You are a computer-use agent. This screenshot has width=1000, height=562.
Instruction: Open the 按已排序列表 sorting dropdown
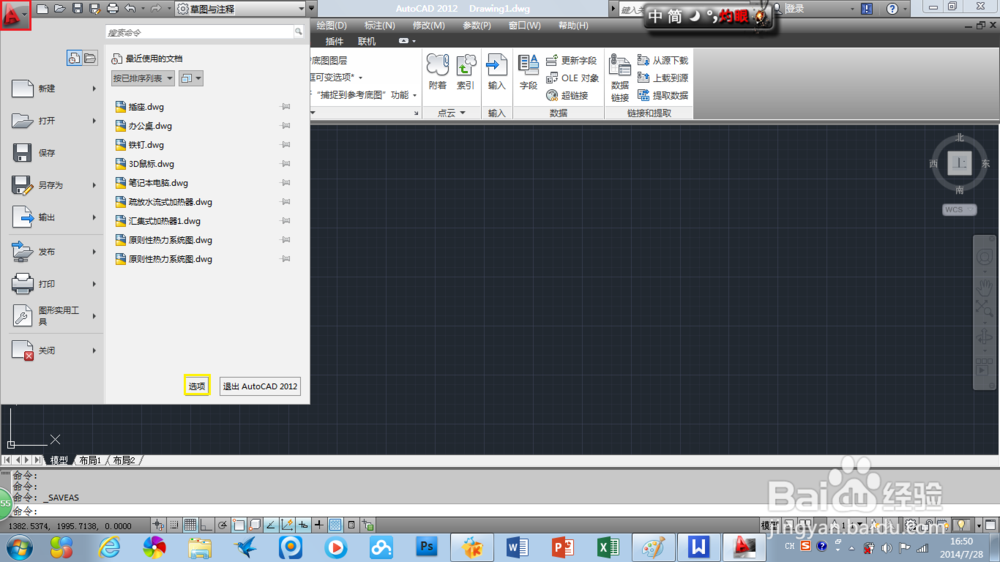[x=142, y=78]
